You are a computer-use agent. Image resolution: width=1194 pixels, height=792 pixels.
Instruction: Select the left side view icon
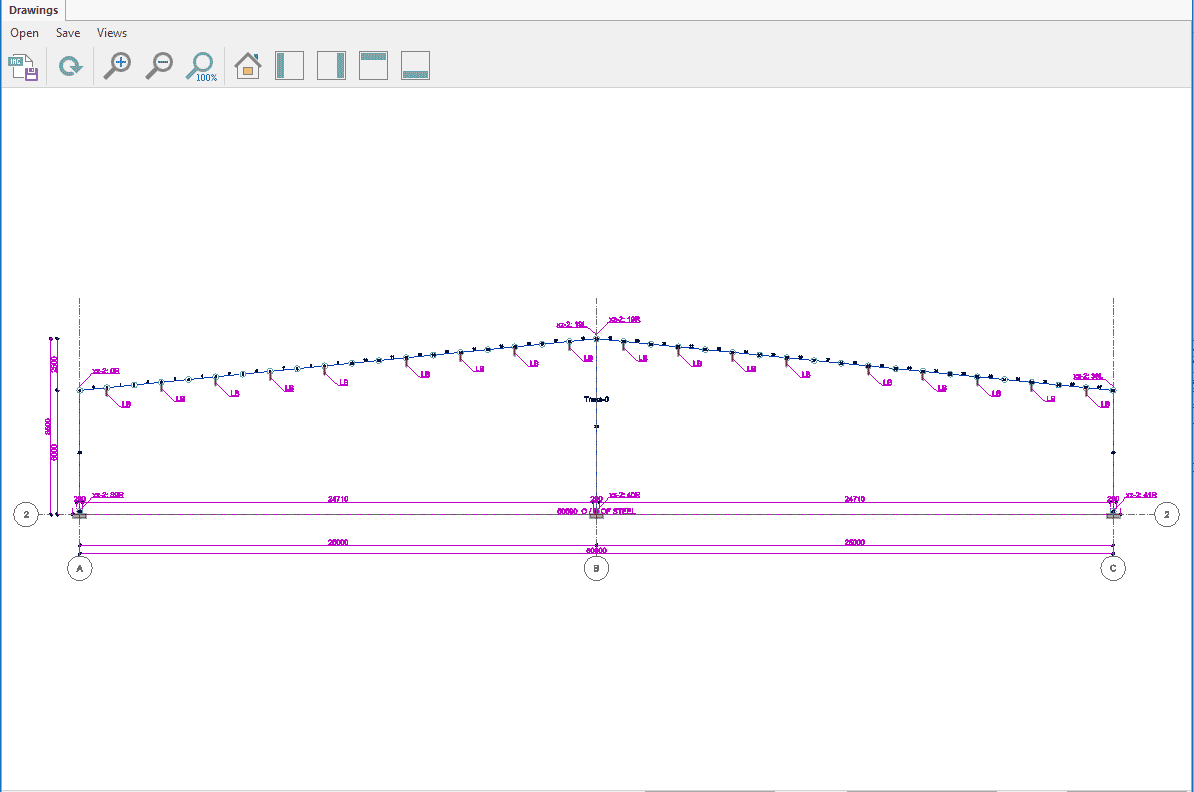coord(289,67)
